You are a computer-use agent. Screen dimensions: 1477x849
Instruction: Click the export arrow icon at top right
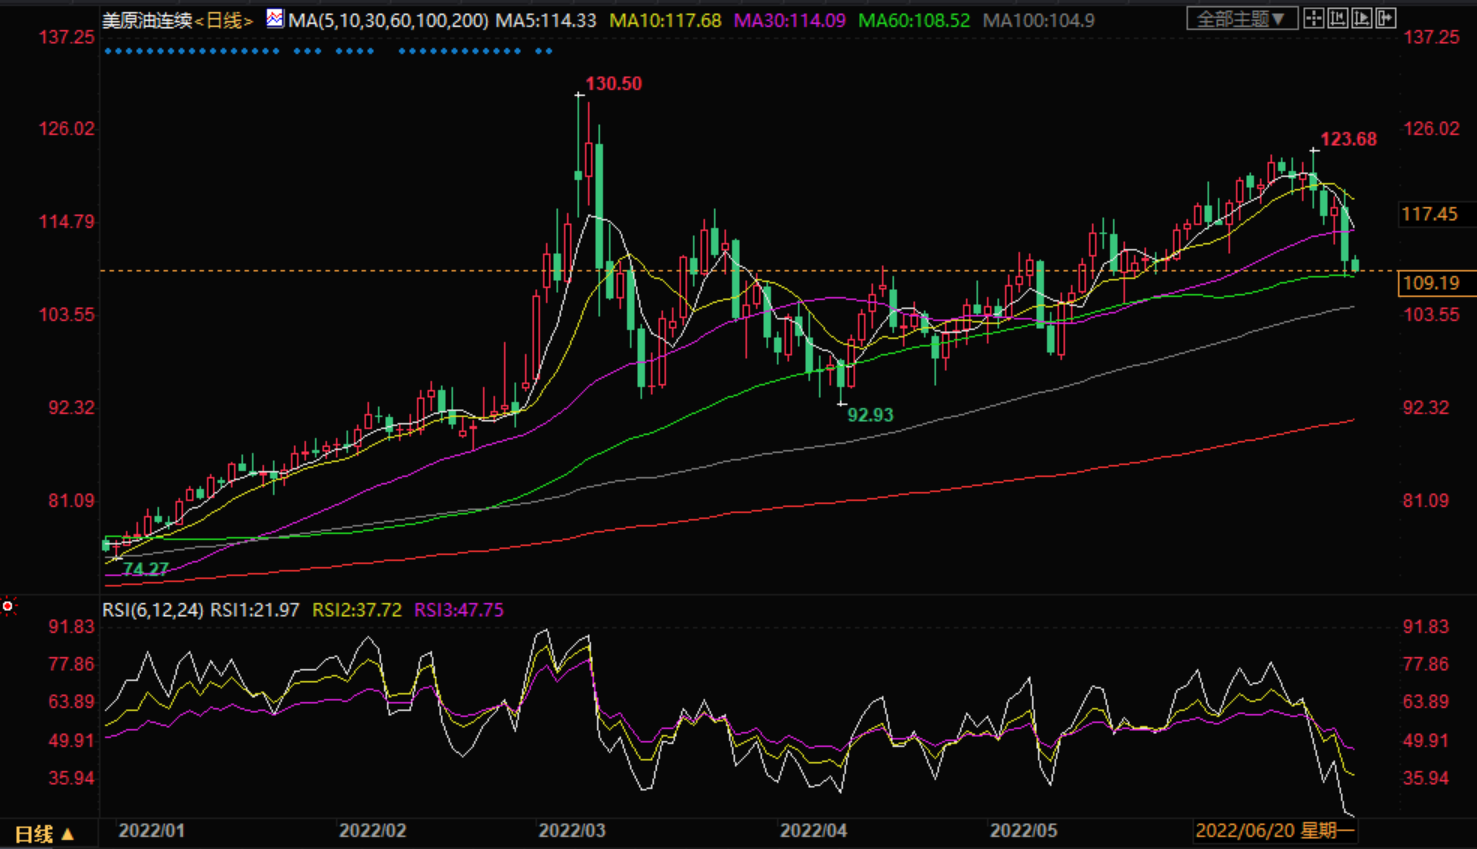coord(1386,18)
